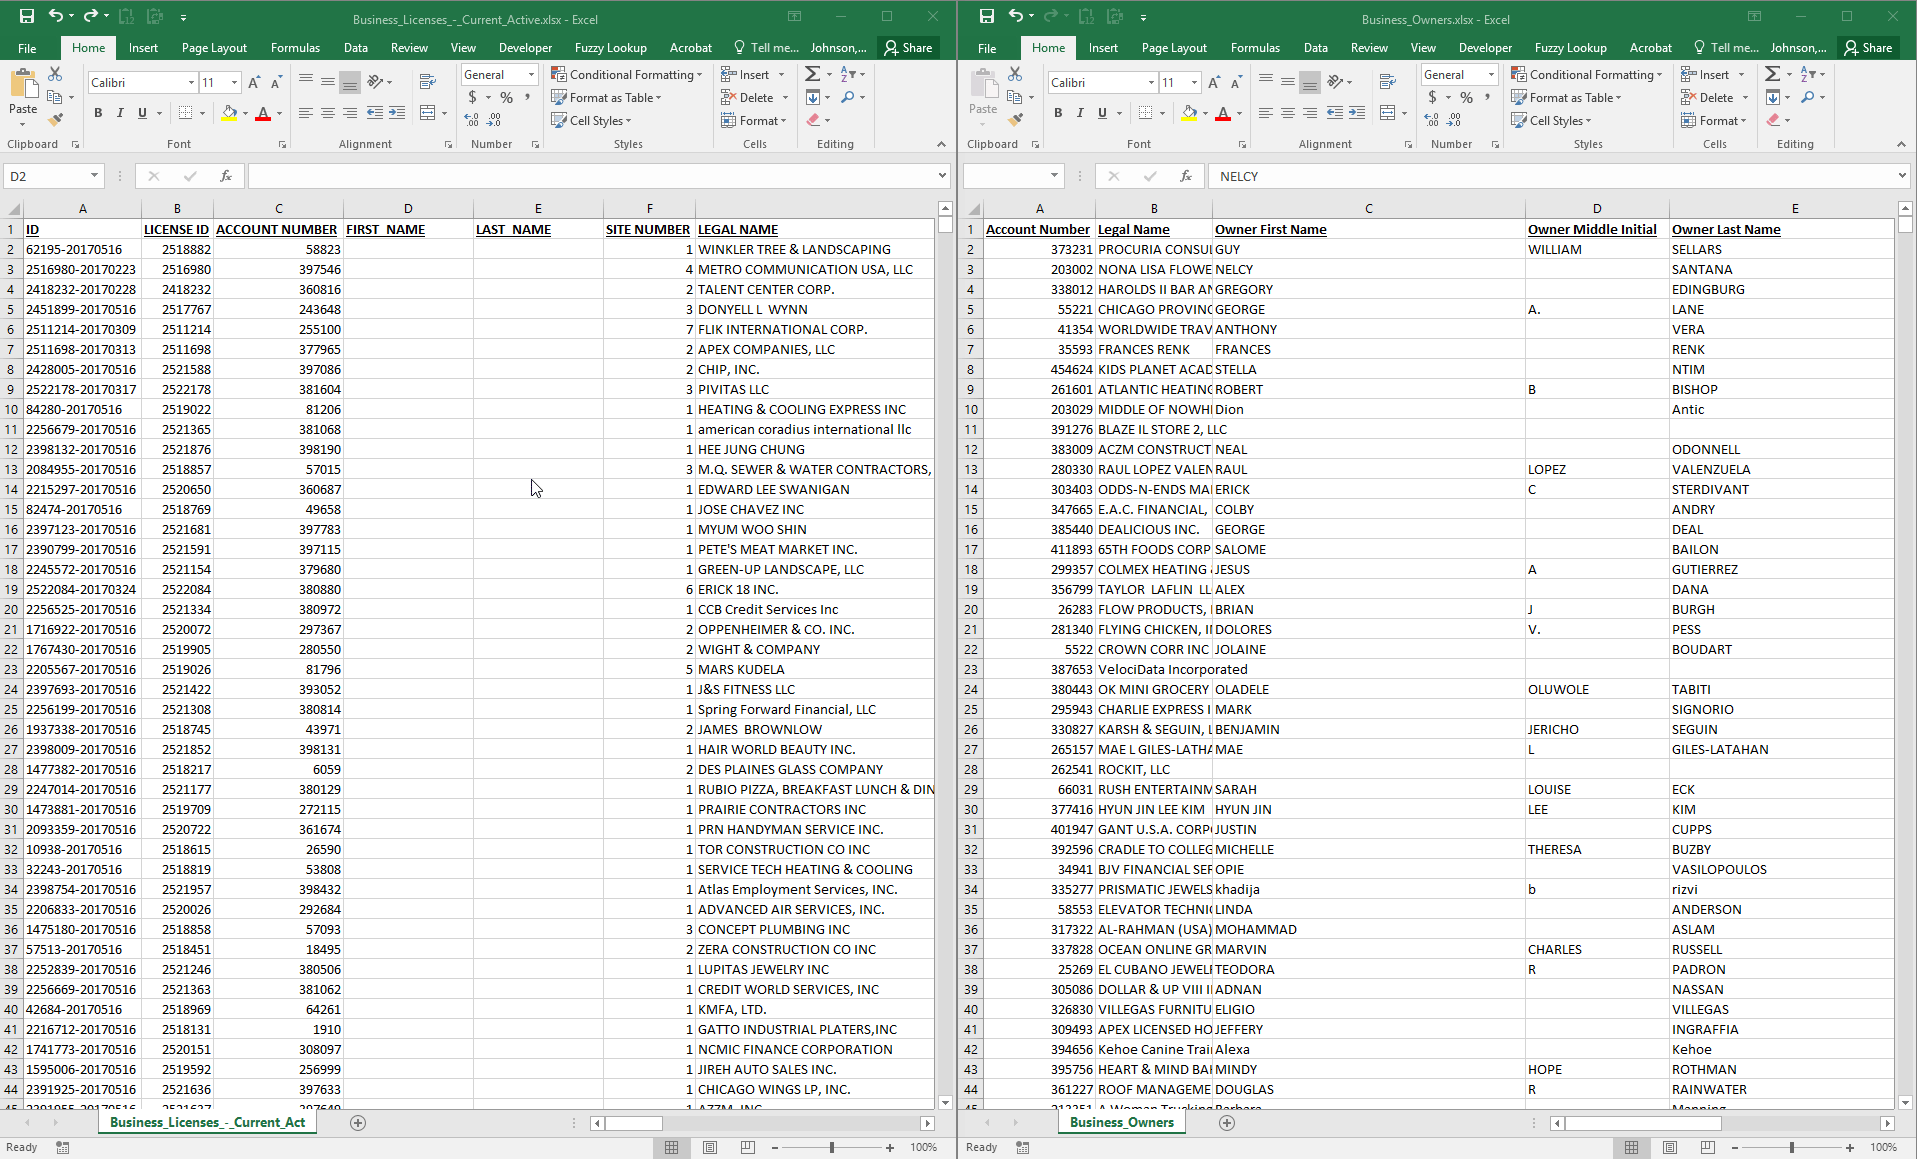Click Share button in left window
Screen dimensions: 1917x1159
(x=908, y=48)
